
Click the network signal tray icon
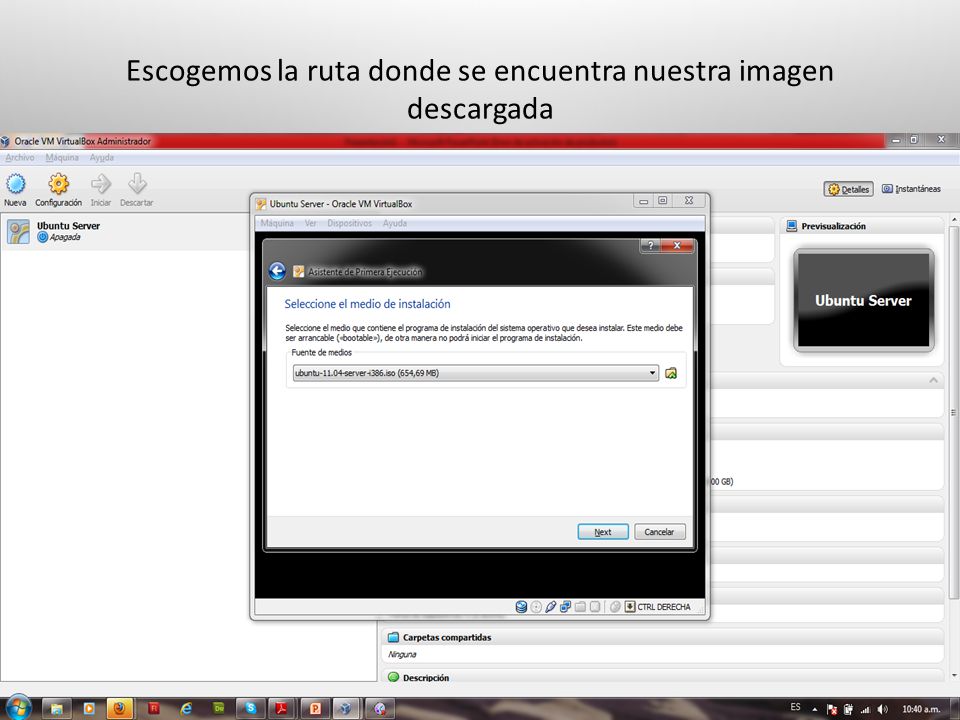coord(865,709)
